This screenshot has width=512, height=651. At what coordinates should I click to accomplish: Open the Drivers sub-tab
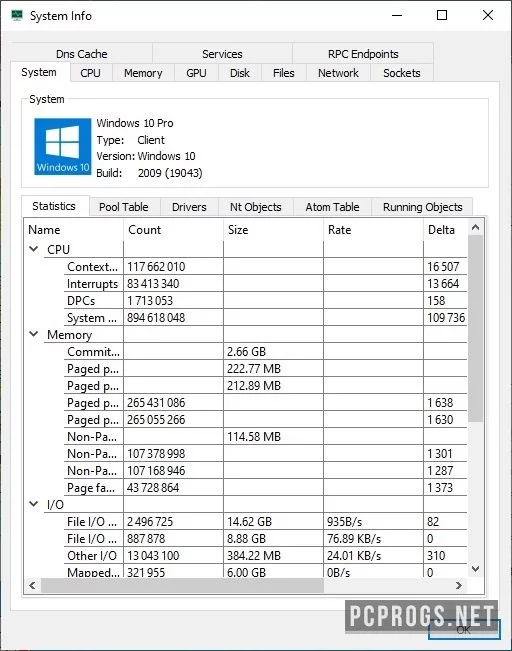coord(189,207)
